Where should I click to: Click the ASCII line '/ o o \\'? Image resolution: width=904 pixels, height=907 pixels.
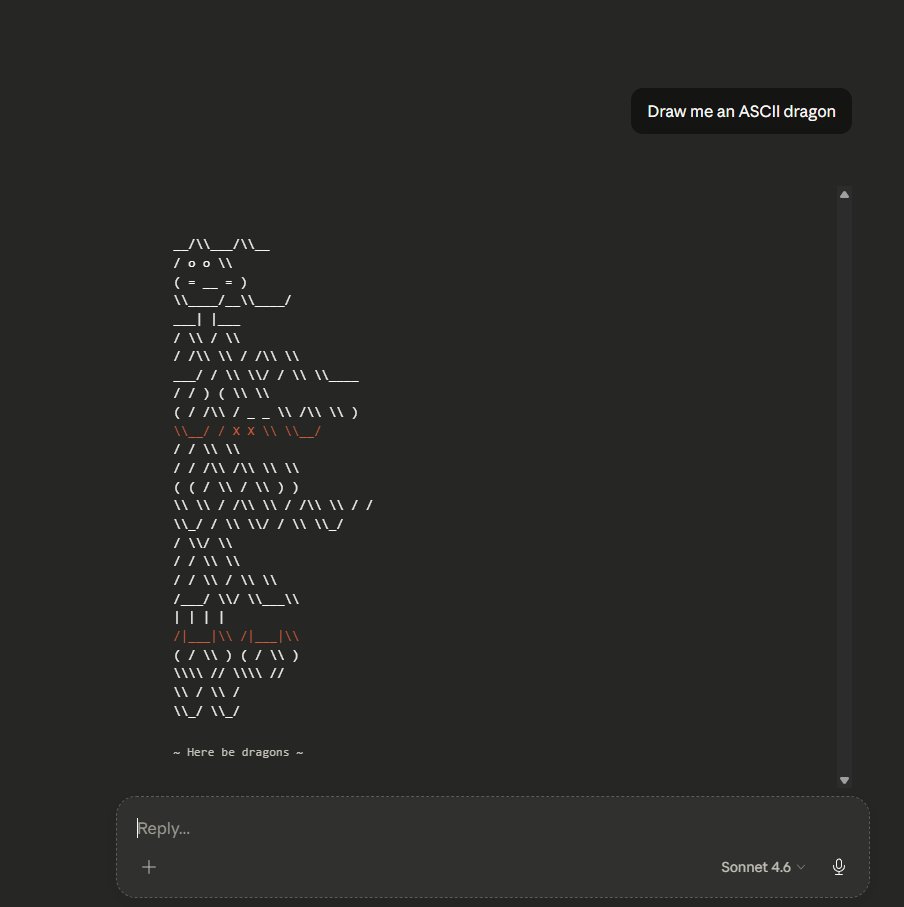click(x=203, y=263)
